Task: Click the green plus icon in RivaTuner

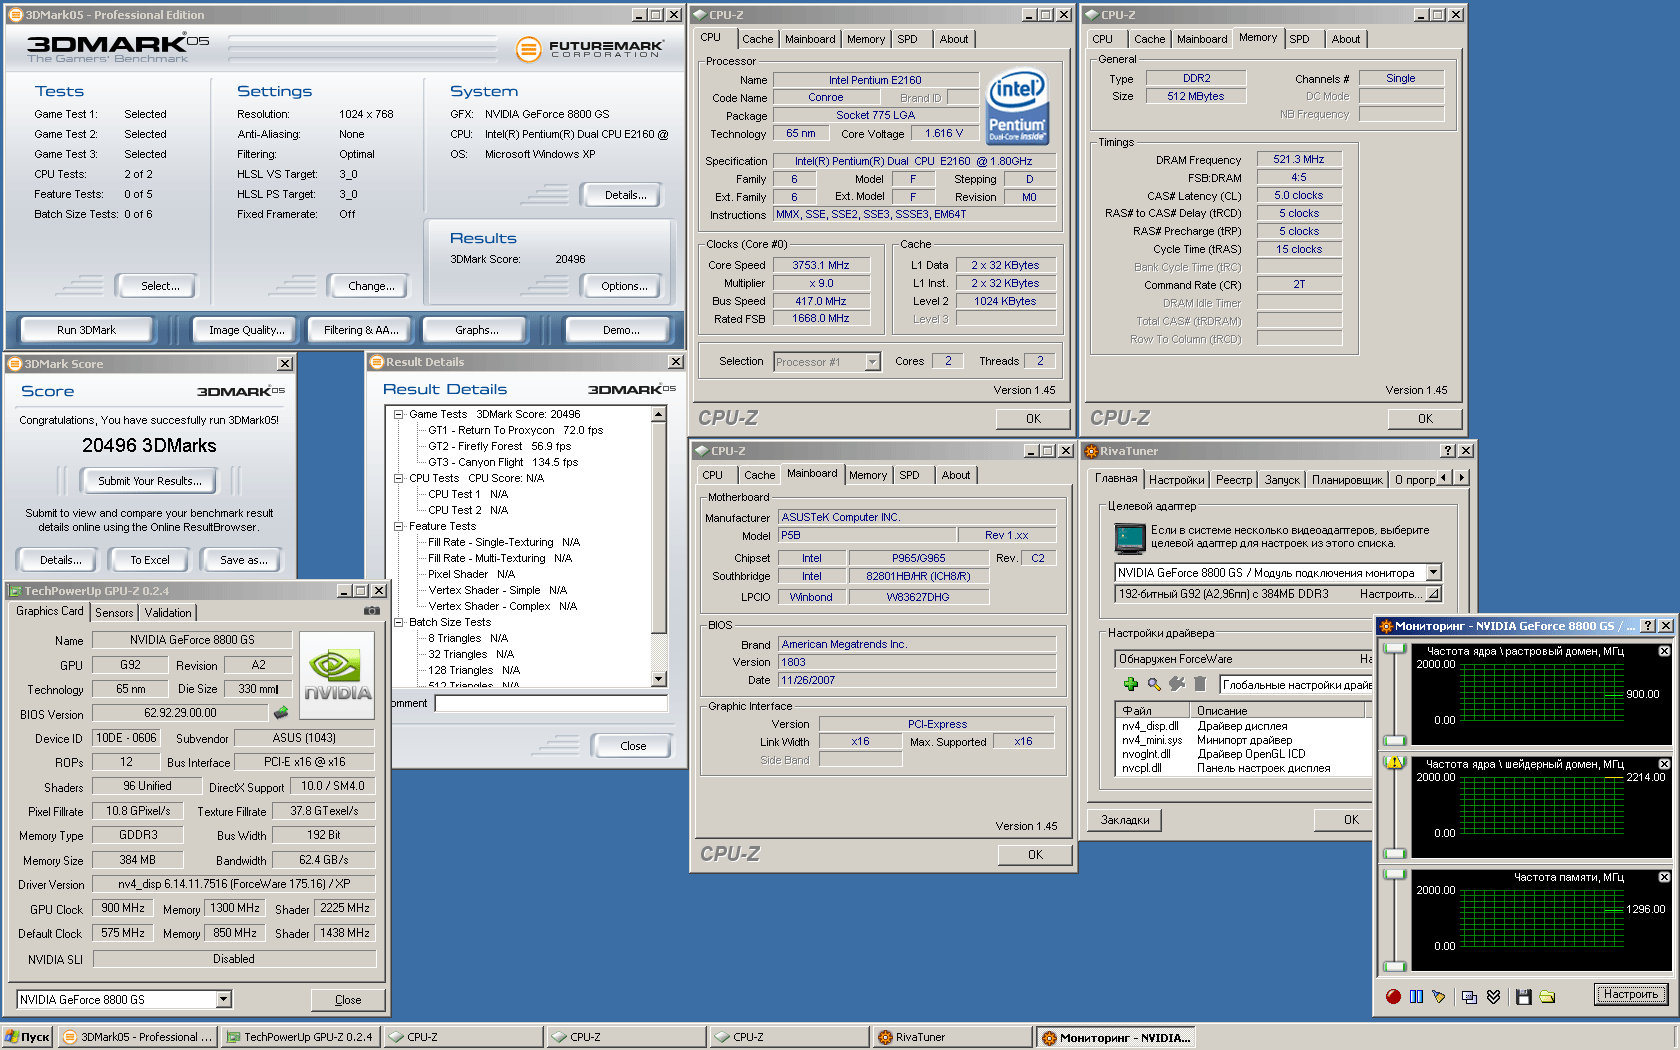Action: tap(1130, 684)
